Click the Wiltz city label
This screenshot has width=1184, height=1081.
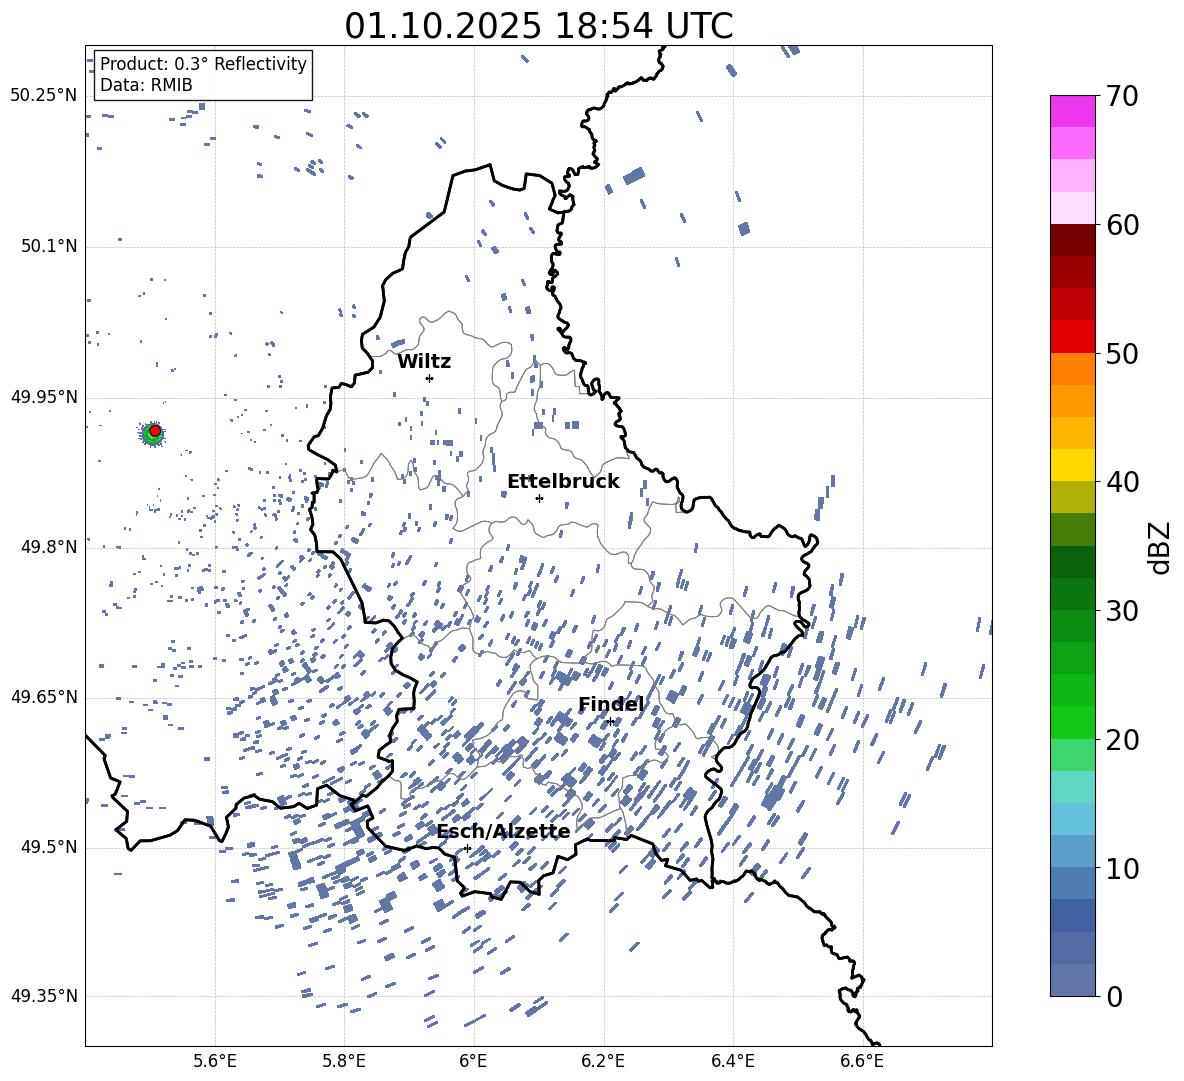click(424, 362)
